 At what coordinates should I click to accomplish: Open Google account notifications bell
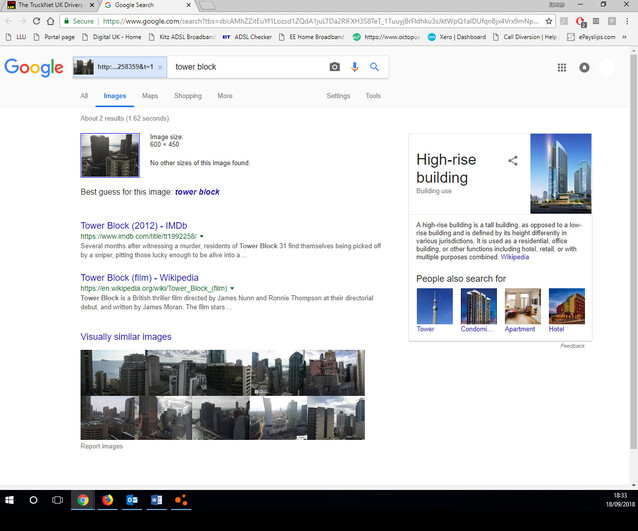point(584,68)
